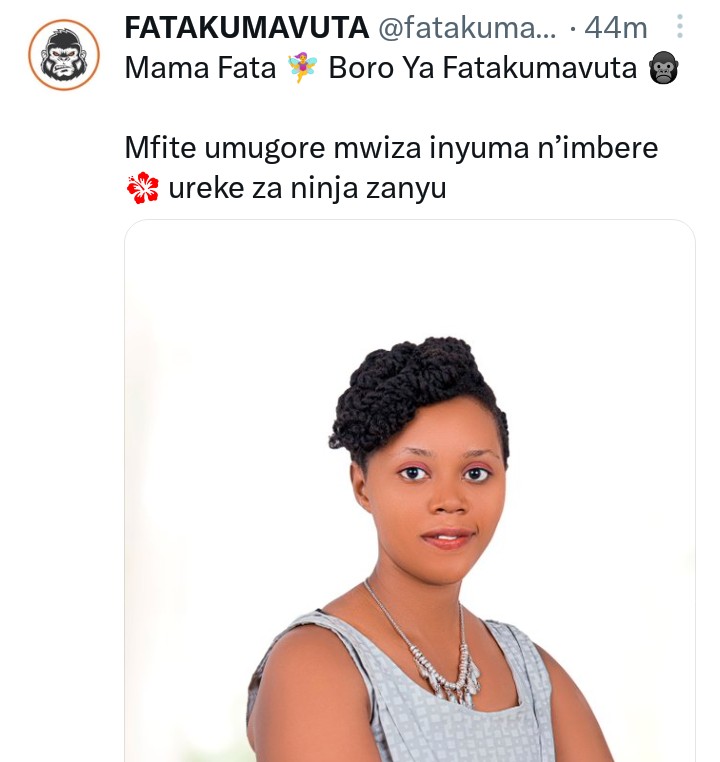Click the fairy emoji after Mama Fata
The image size is (720, 762).
302,68
